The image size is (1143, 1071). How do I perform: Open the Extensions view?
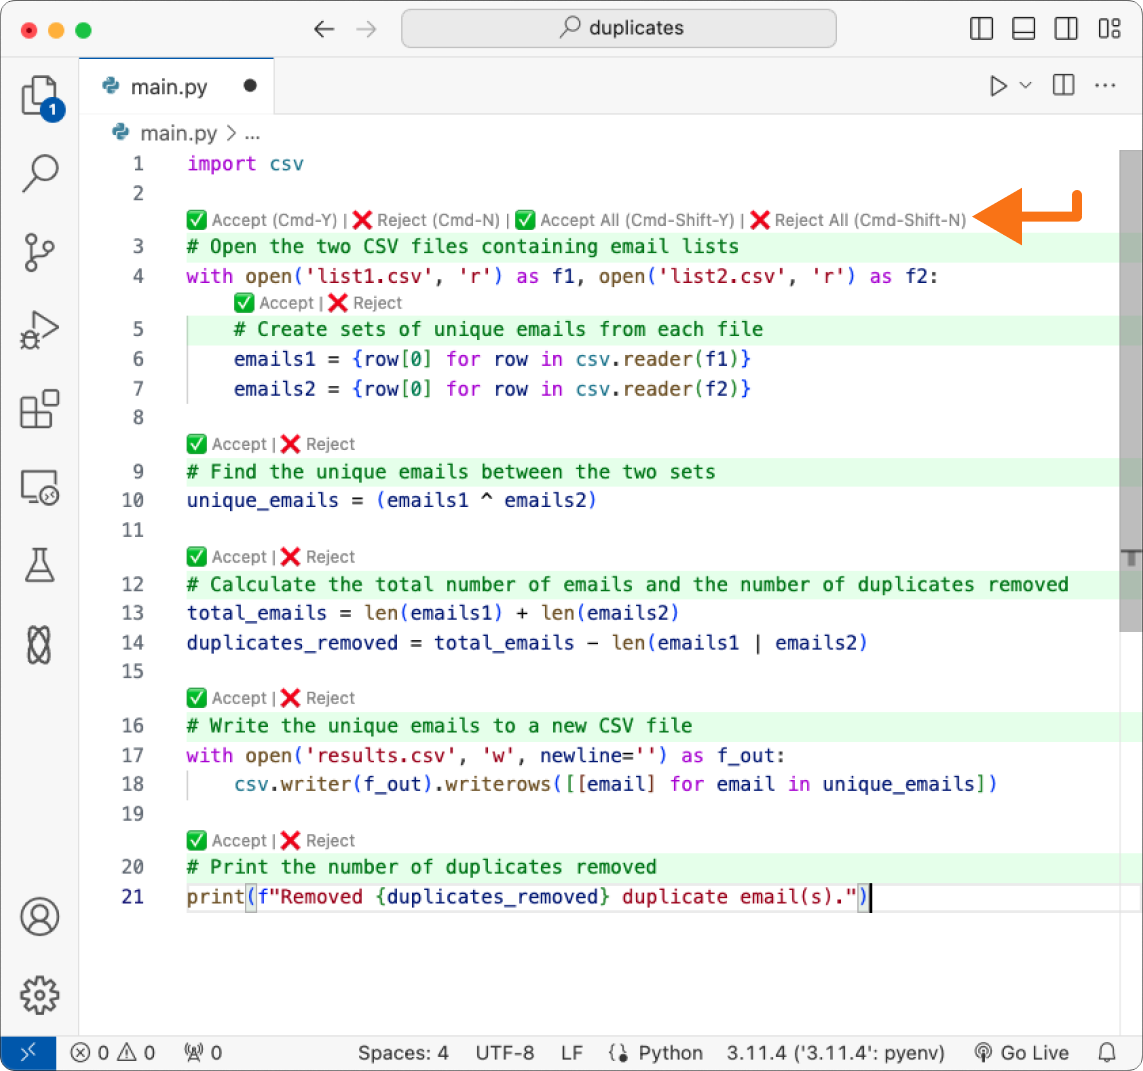tap(40, 409)
